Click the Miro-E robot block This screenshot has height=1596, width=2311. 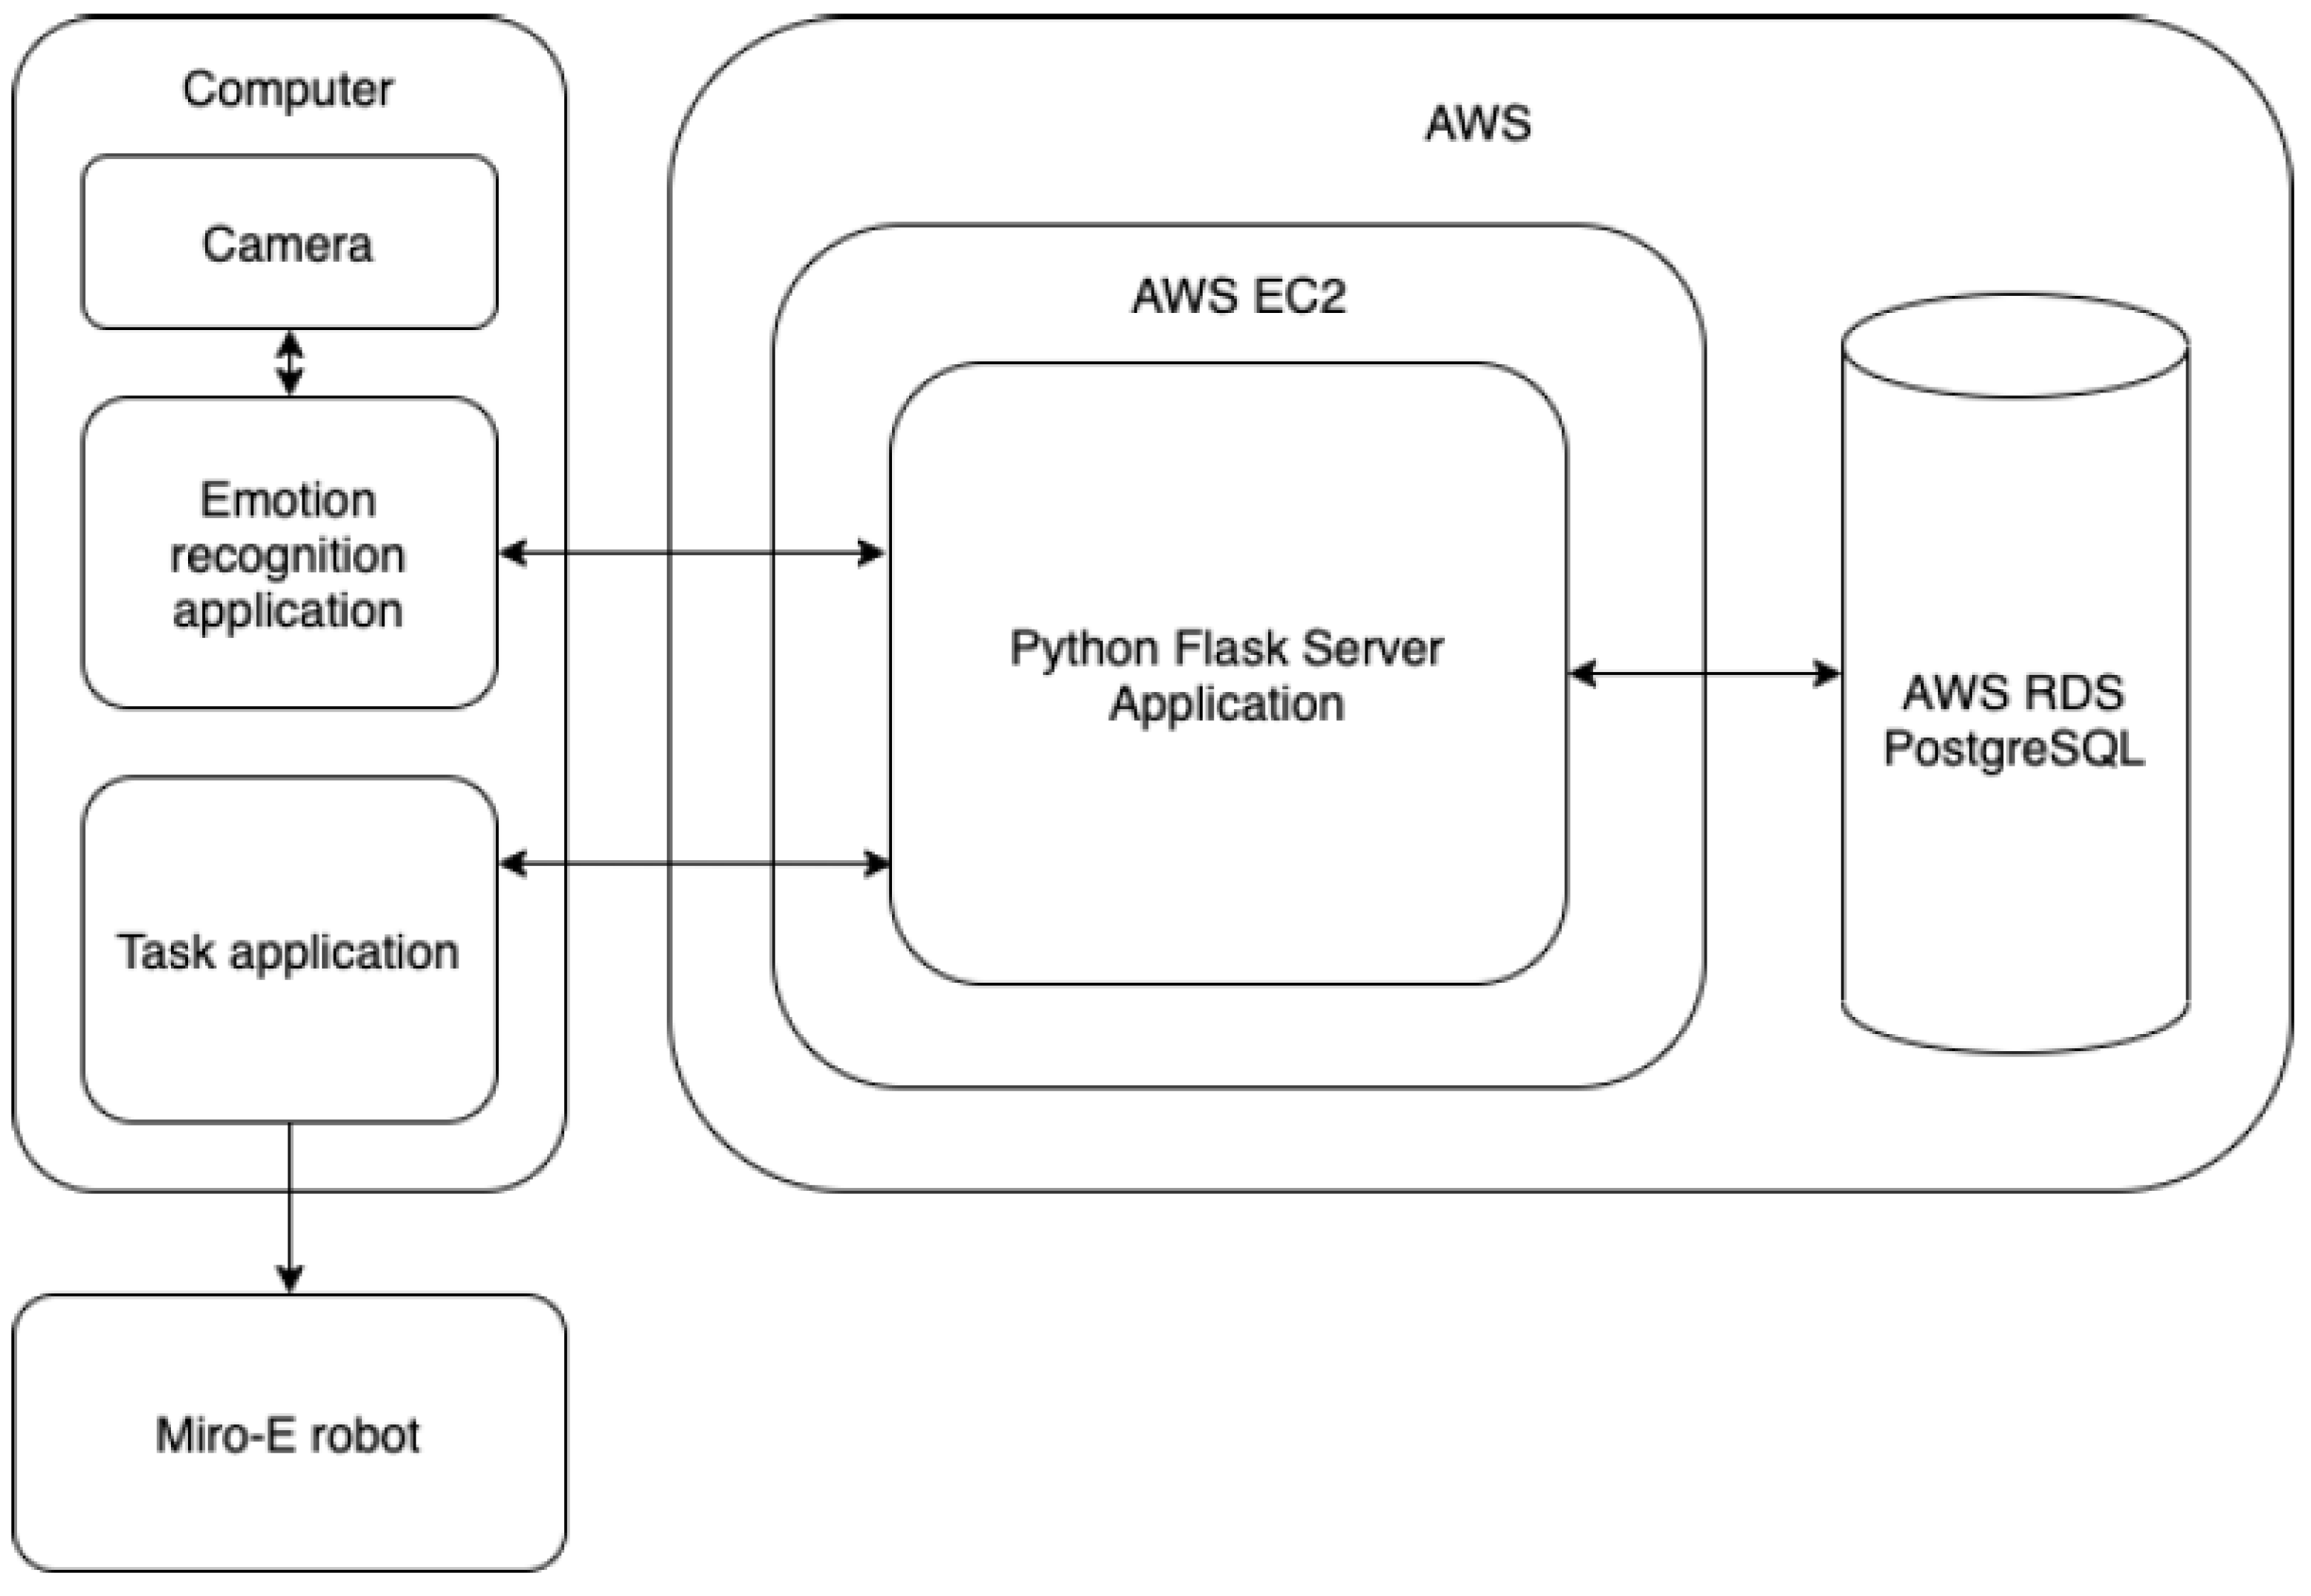[289, 1433]
